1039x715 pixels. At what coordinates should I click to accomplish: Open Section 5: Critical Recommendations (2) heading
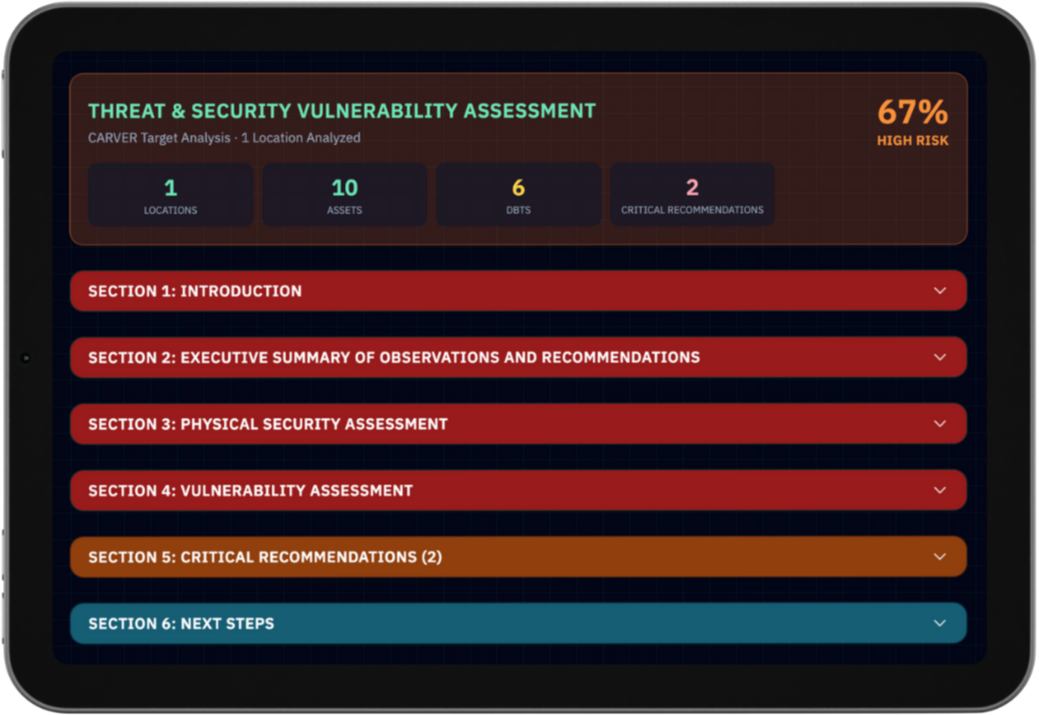click(x=265, y=557)
